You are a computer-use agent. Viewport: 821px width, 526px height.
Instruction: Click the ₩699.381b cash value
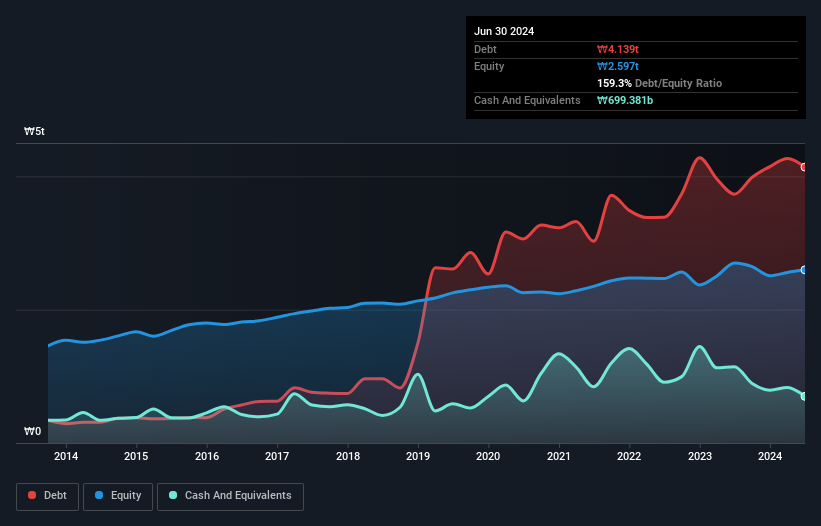(x=625, y=100)
